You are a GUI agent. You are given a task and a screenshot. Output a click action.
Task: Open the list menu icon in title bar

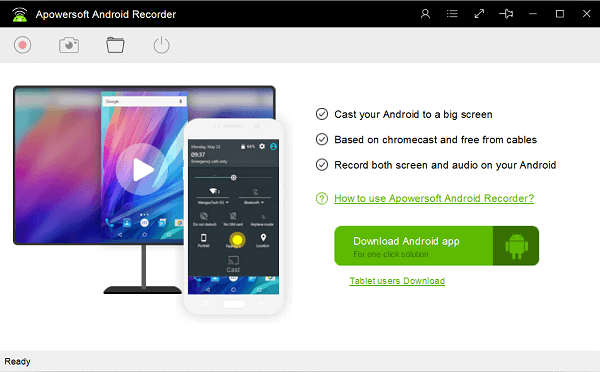[452, 14]
